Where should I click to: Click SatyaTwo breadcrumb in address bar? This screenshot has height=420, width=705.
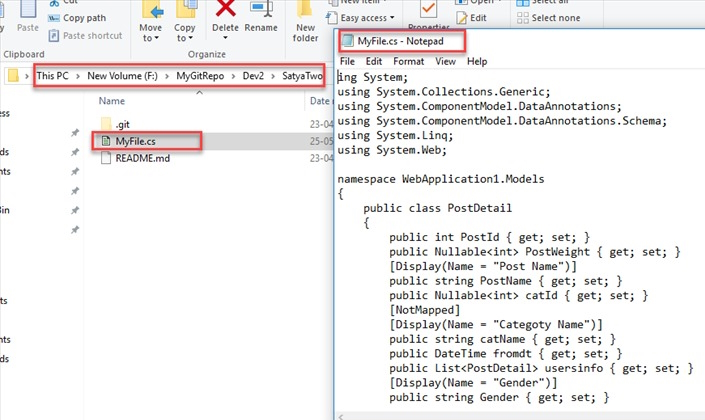302,76
